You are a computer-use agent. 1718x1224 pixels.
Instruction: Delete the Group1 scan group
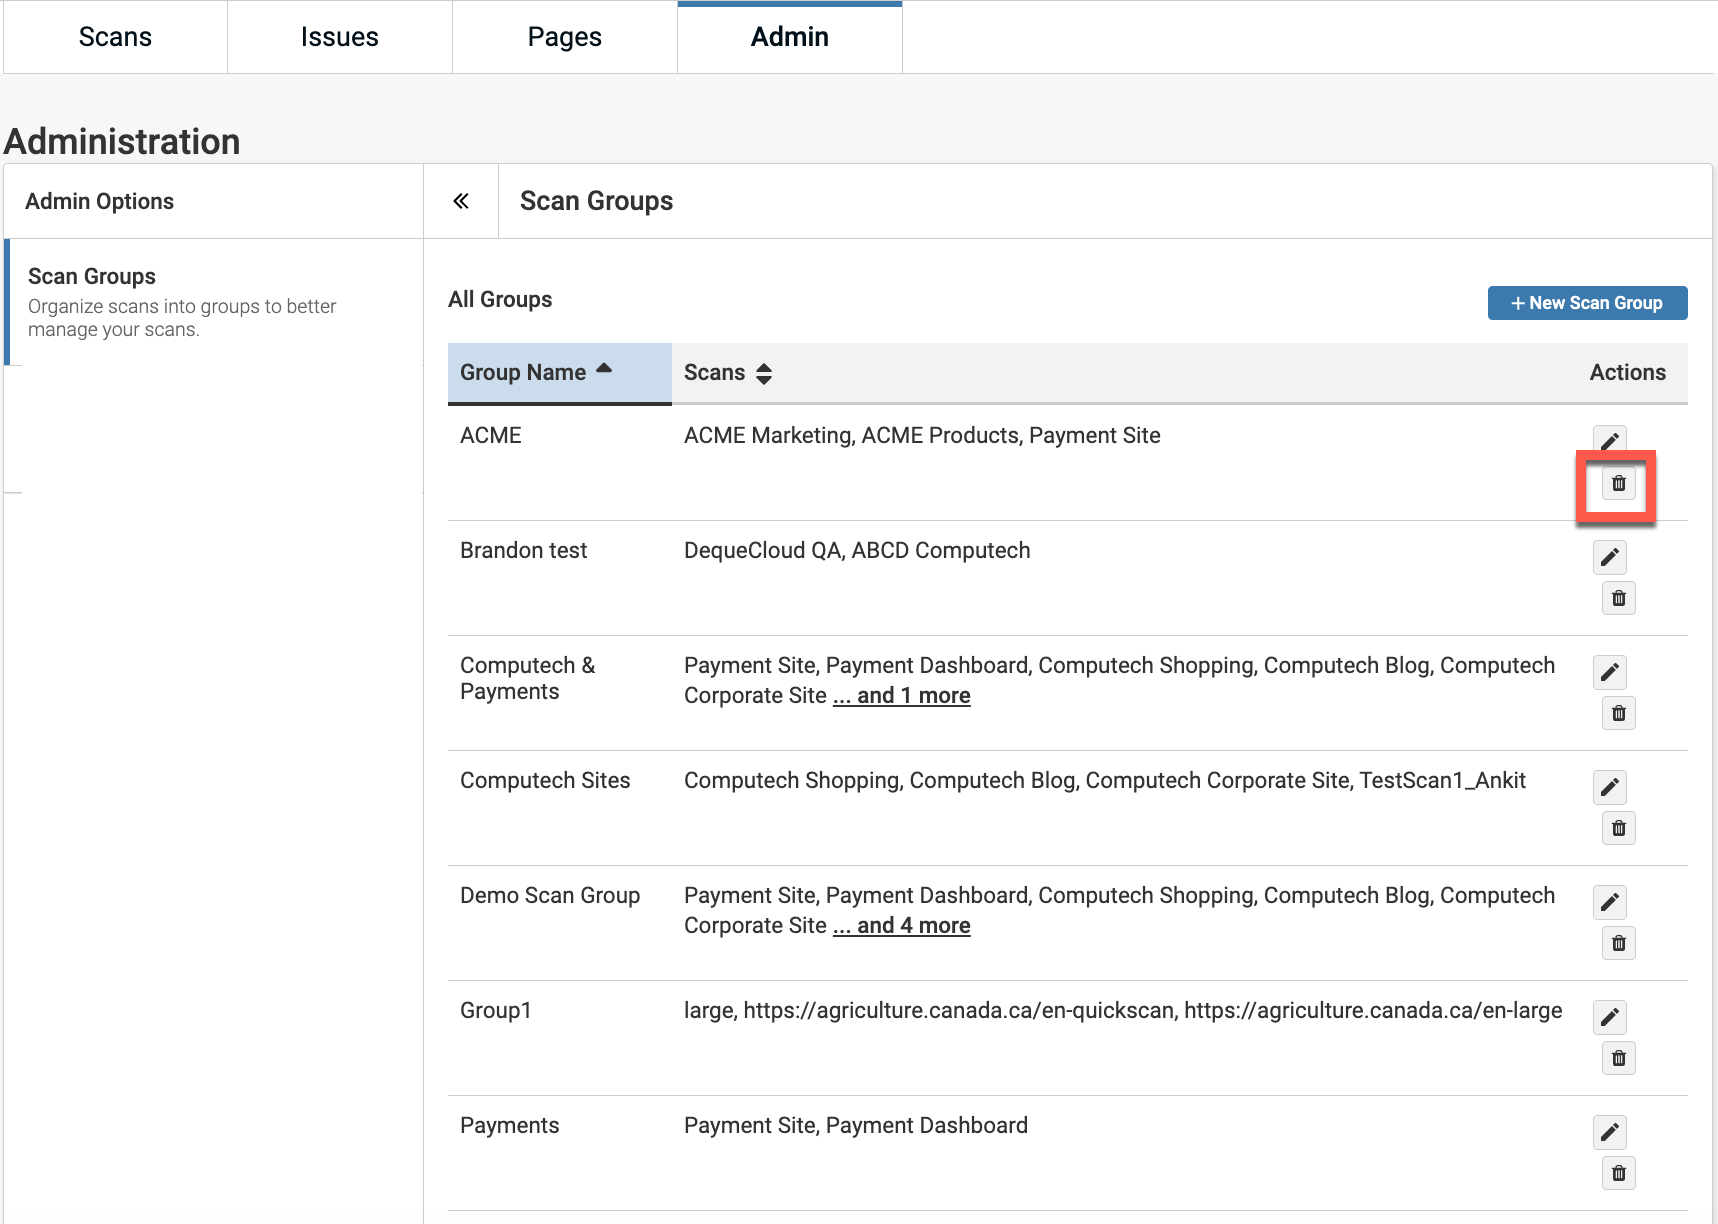(x=1618, y=1059)
